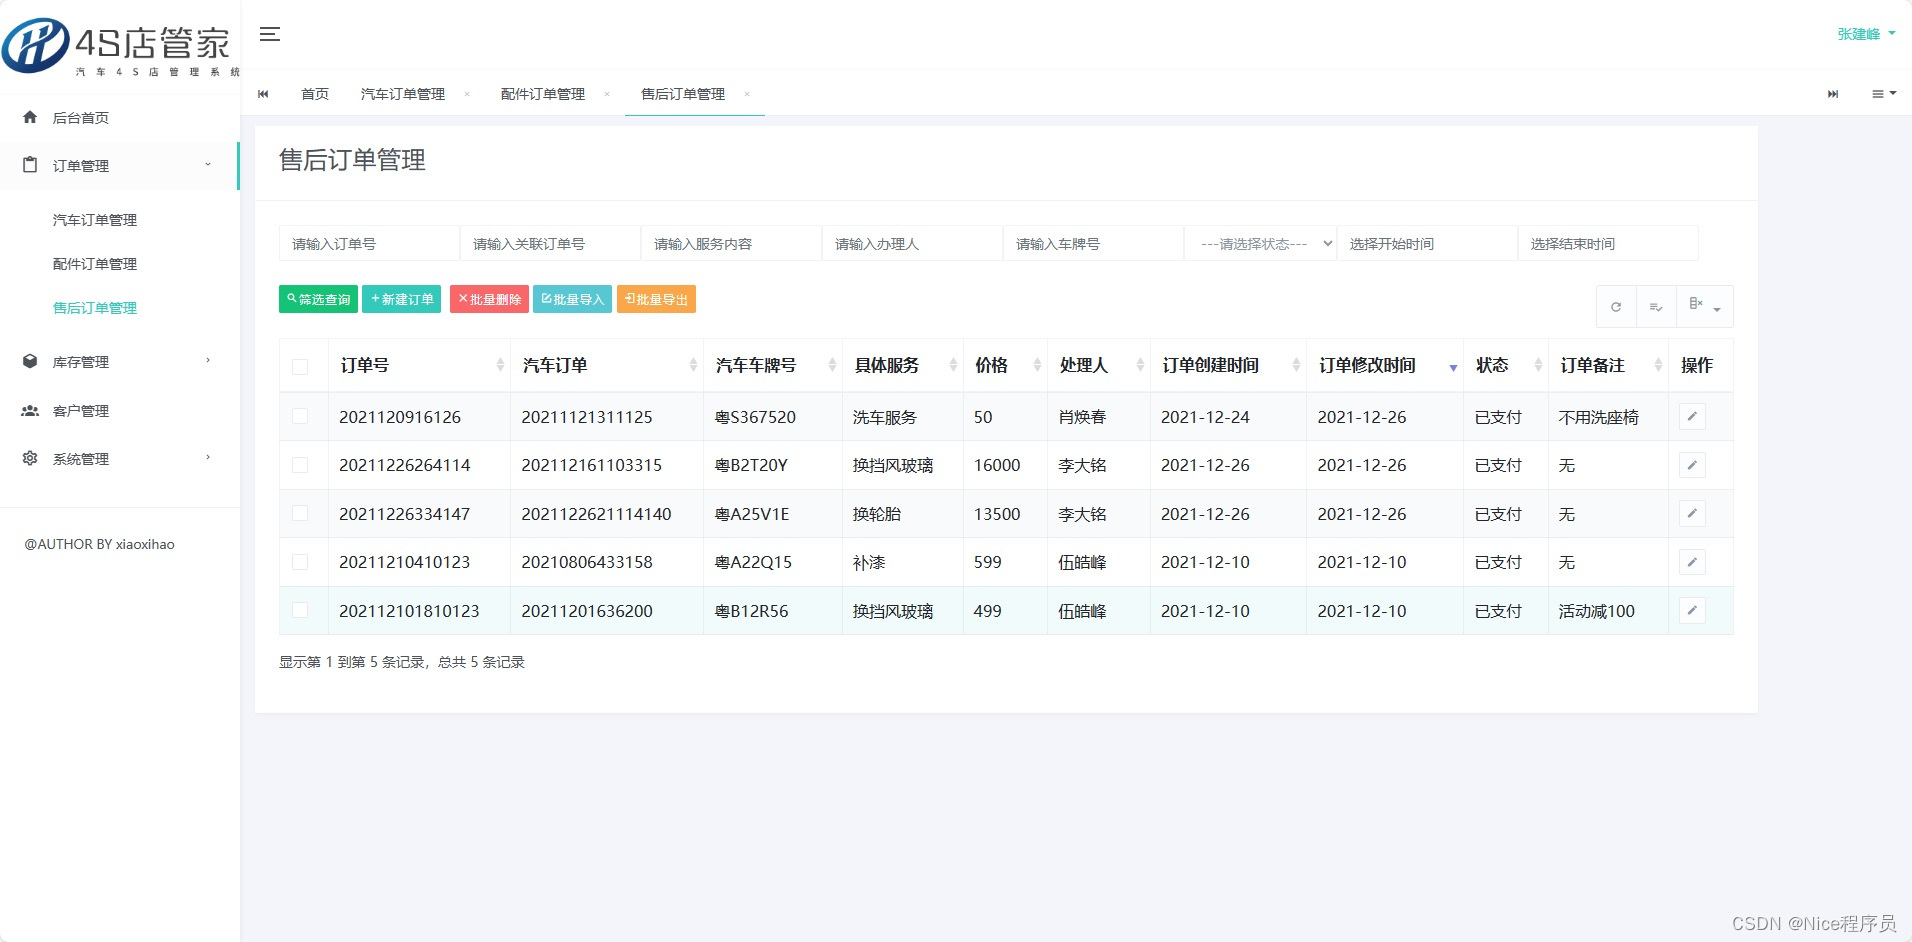The width and height of the screenshot is (1912, 942).
Task: Open the tab options menu icon
Action: point(1884,94)
